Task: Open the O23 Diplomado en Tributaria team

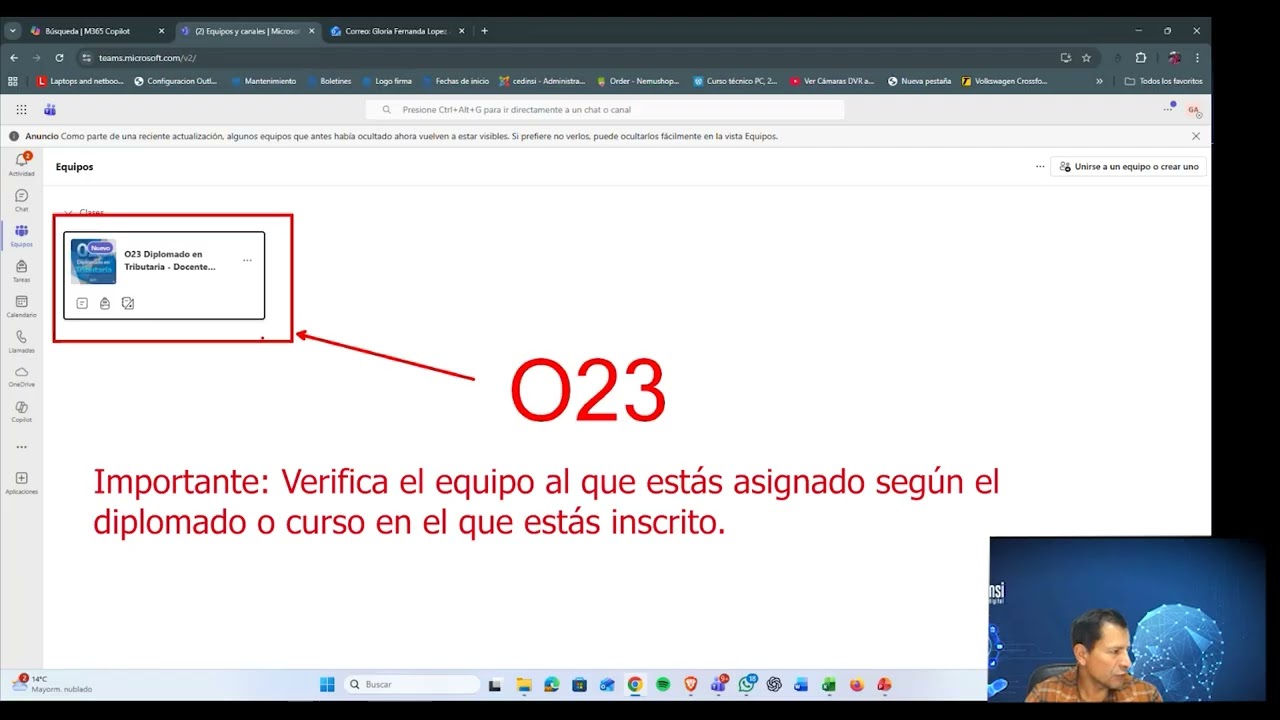Action: (x=164, y=275)
